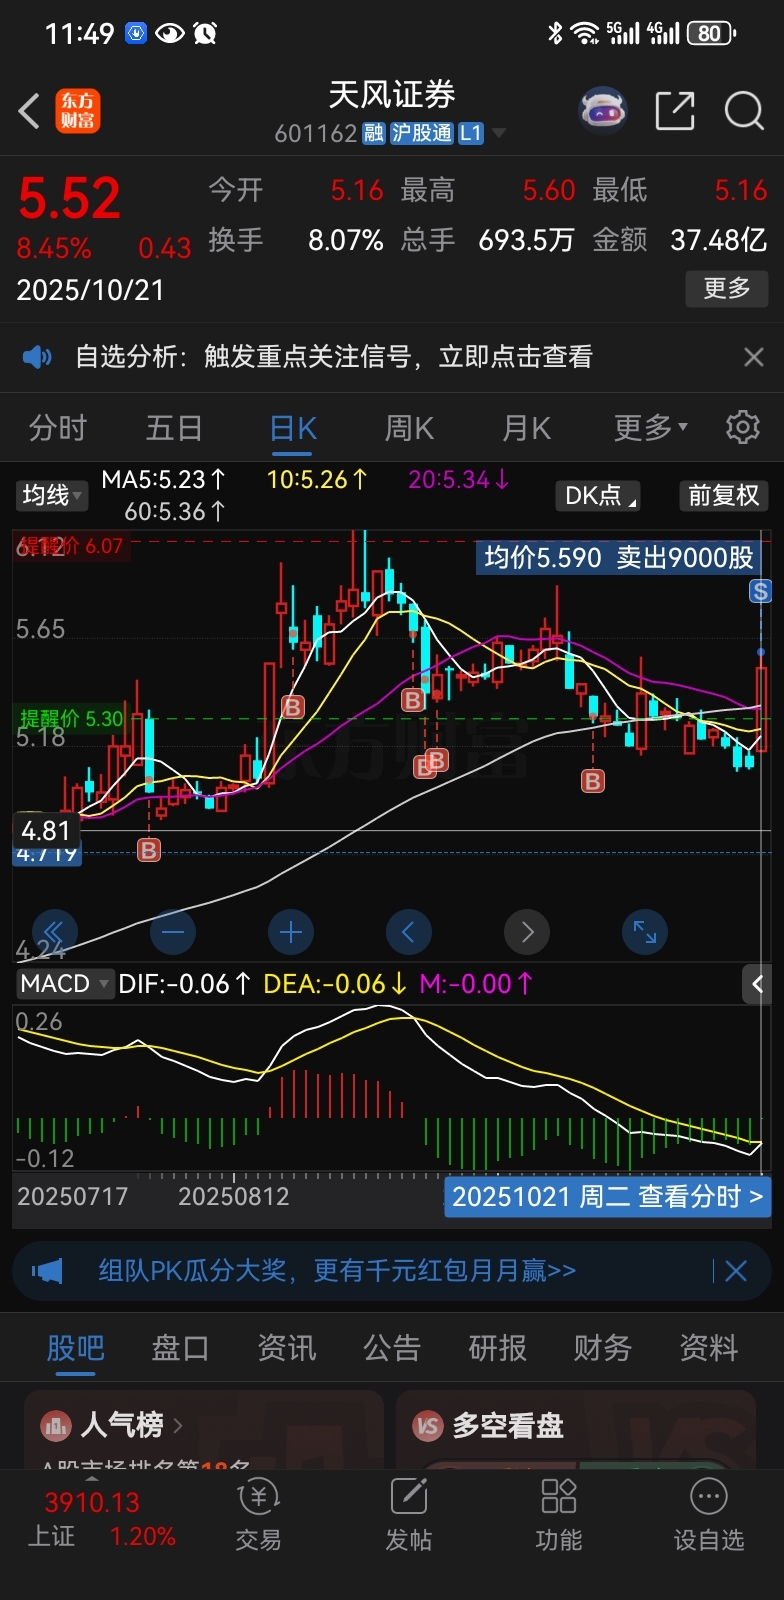Open 交易 trade icon in bottom bar
The width and height of the screenshot is (784, 1600).
click(259, 1516)
